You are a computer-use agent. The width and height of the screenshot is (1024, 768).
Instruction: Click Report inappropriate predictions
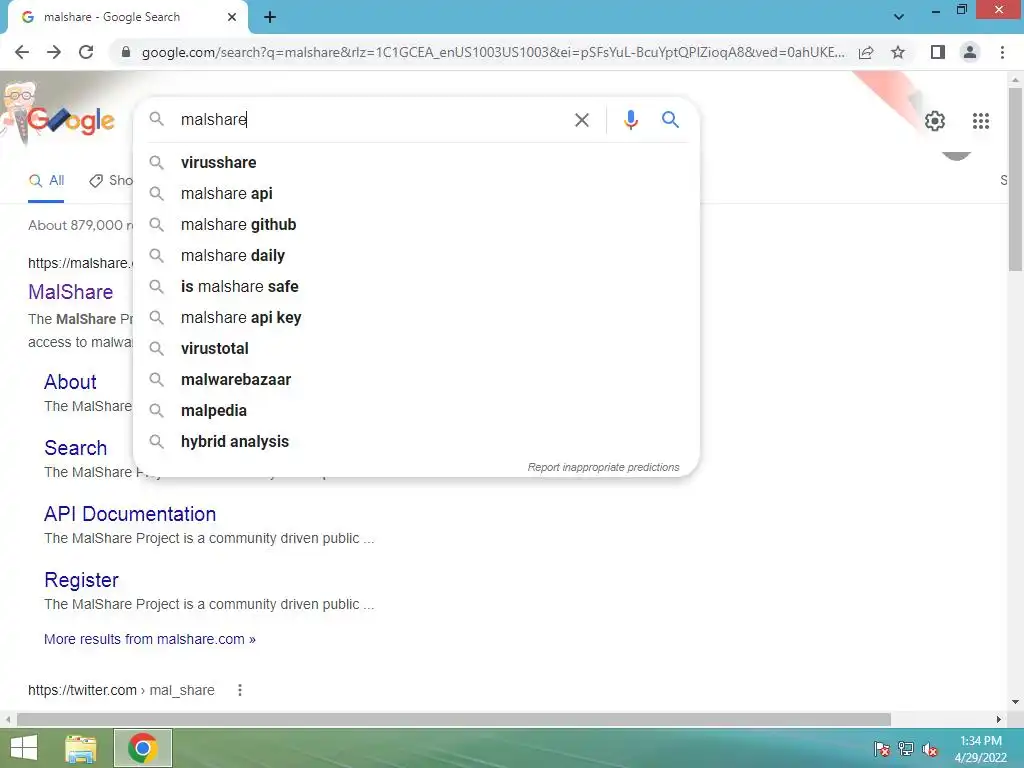[x=603, y=468]
